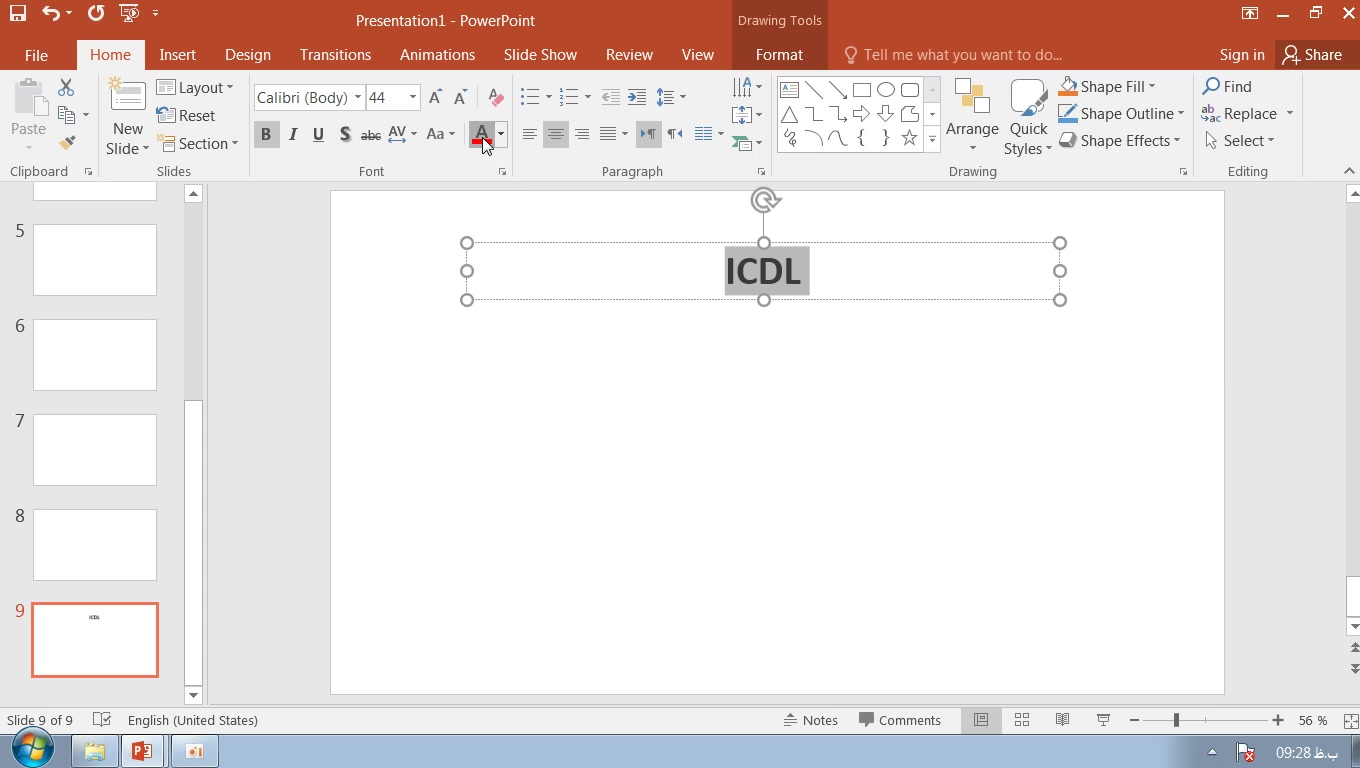Switch to the Insert tab
Viewport: 1360px width, 768px height.
pos(178,55)
